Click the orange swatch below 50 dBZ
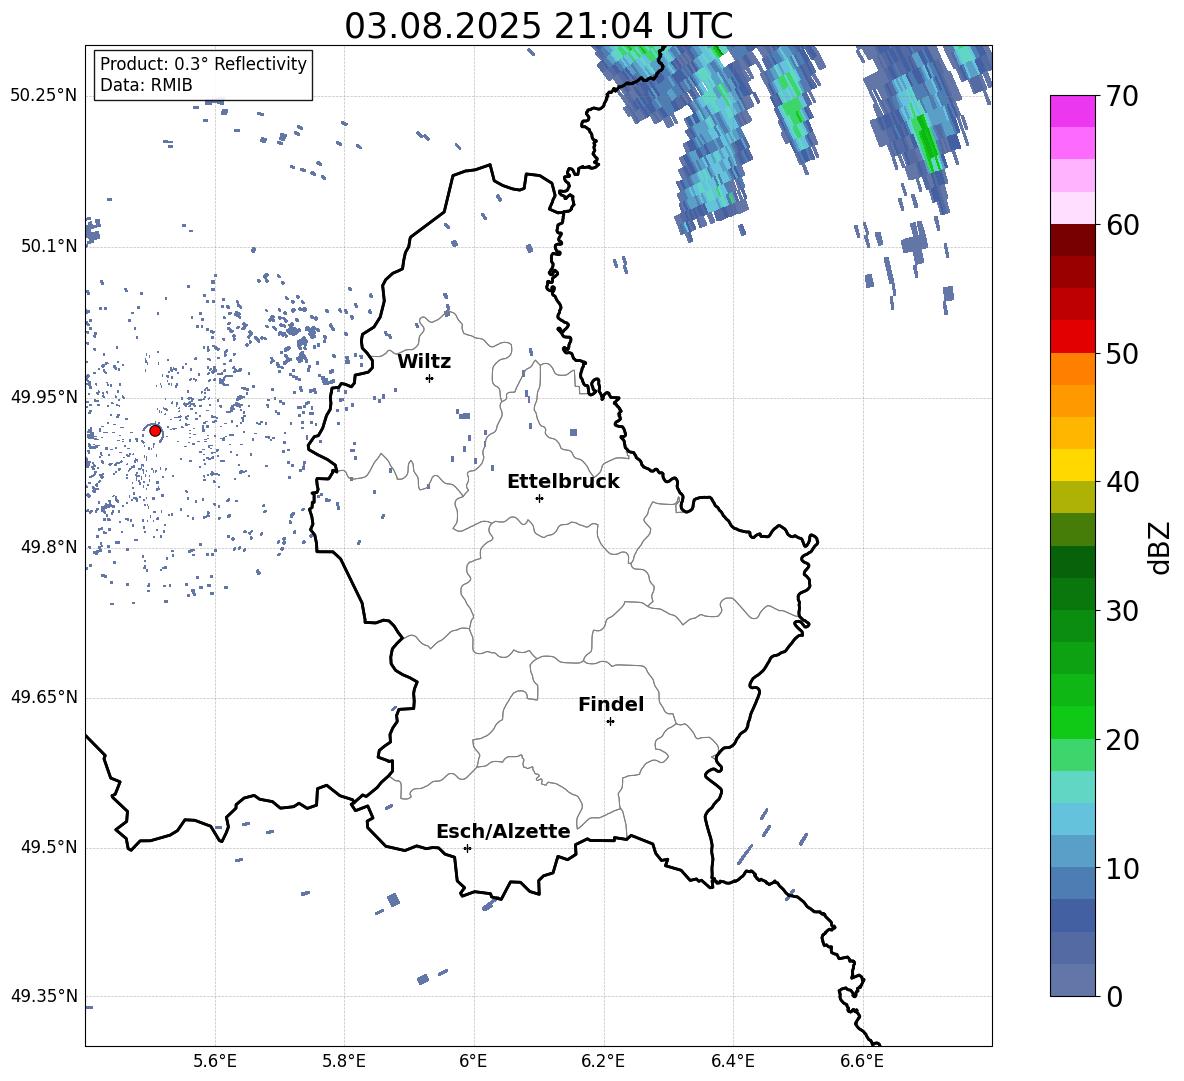1184x1081 pixels. (1073, 369)
